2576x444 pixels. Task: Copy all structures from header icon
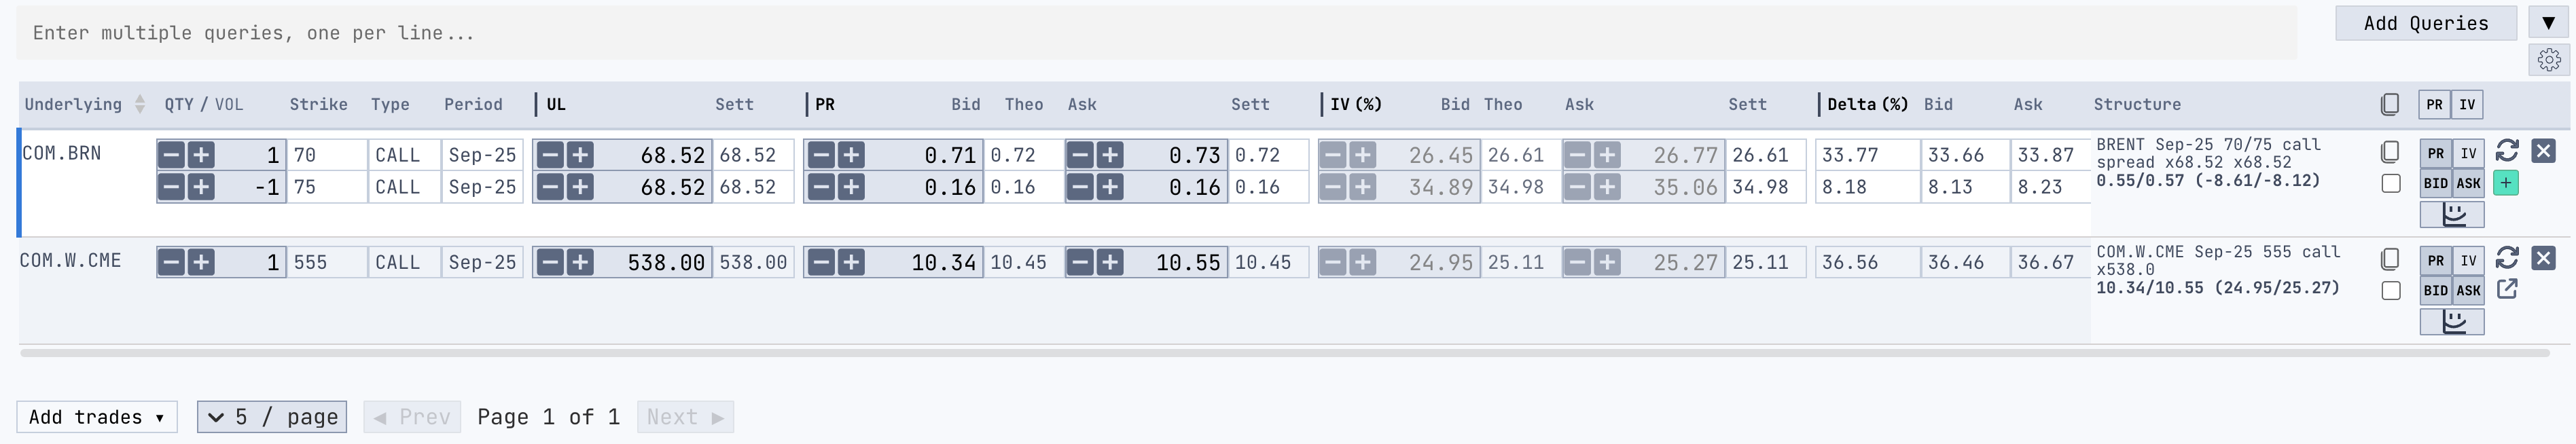pos(2390,105)
